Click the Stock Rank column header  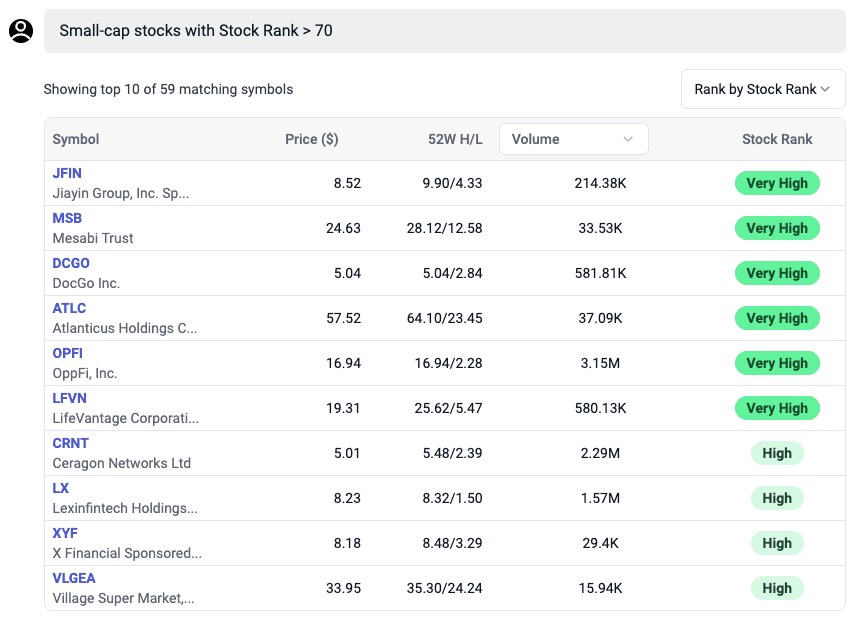(x=777, y=139)
